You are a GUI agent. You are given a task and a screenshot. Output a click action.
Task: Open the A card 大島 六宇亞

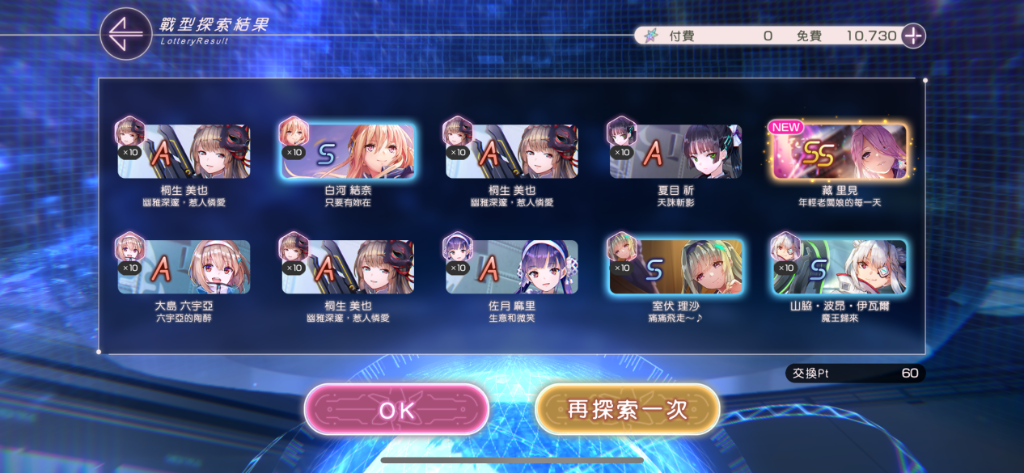click(184, 267)
